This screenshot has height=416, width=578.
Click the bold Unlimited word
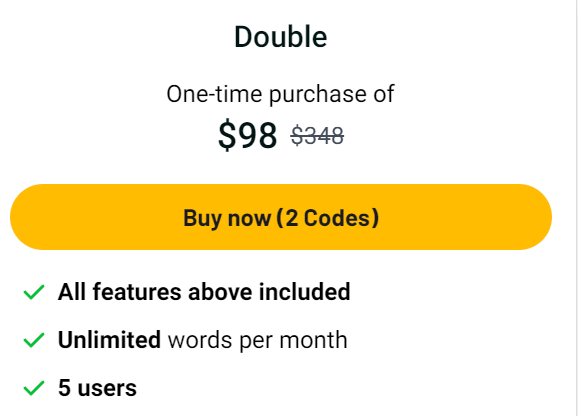(109, 339)
